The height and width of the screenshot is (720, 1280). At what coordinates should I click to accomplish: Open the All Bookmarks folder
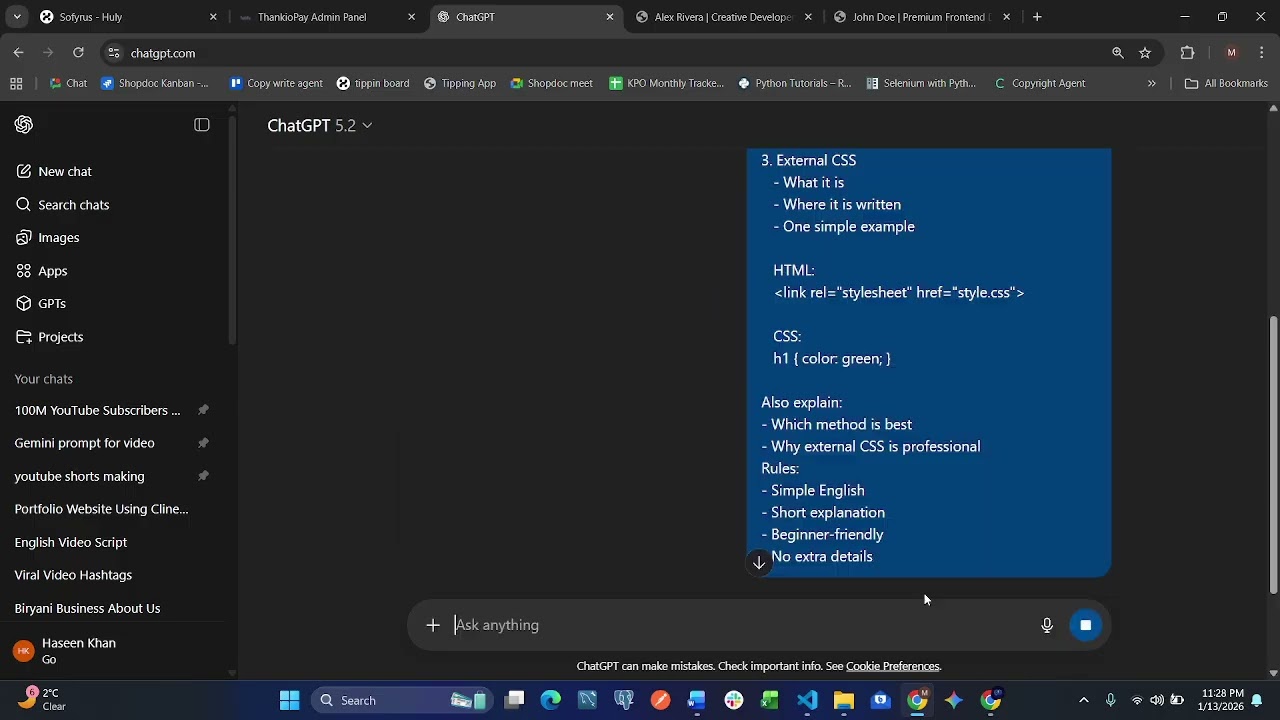click(1226, 84)
